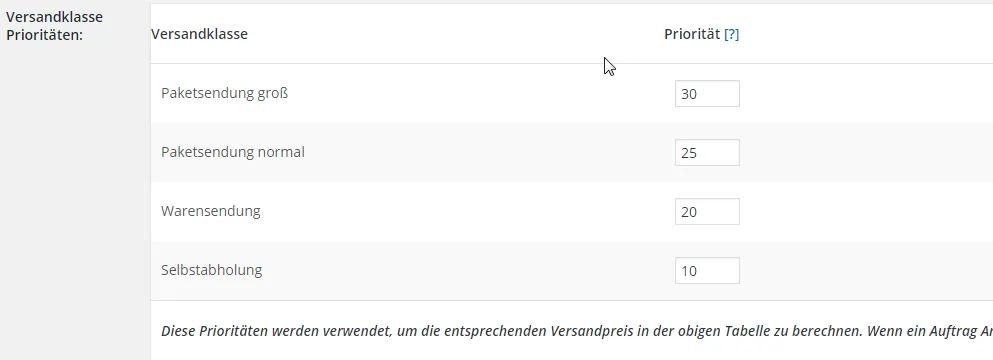Select the priority field for Paketsendung normal
This screenshot has width=993, height=360.
click(707, 153)
